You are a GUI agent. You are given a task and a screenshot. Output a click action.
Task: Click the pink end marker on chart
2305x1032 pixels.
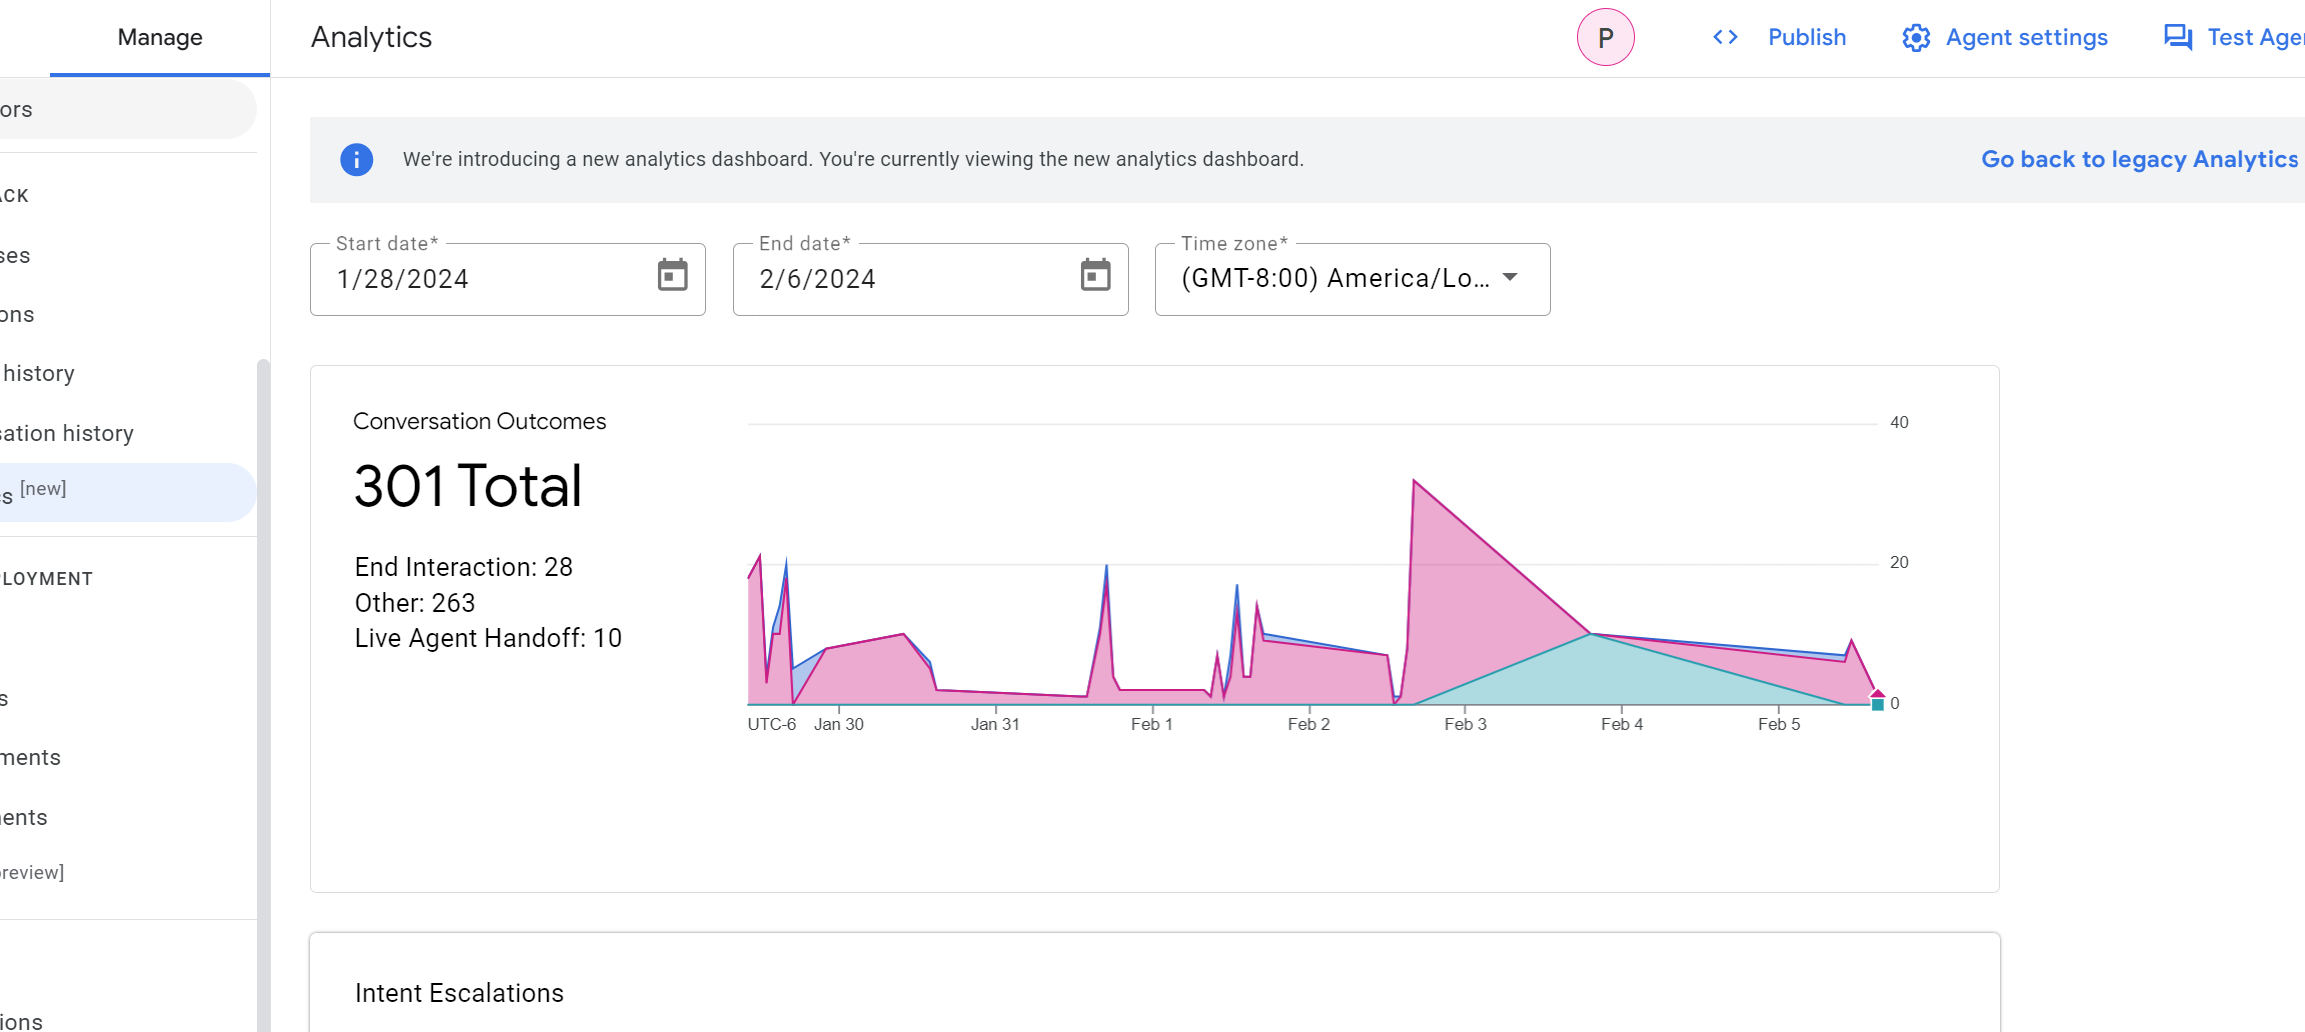pos(1877,693)
